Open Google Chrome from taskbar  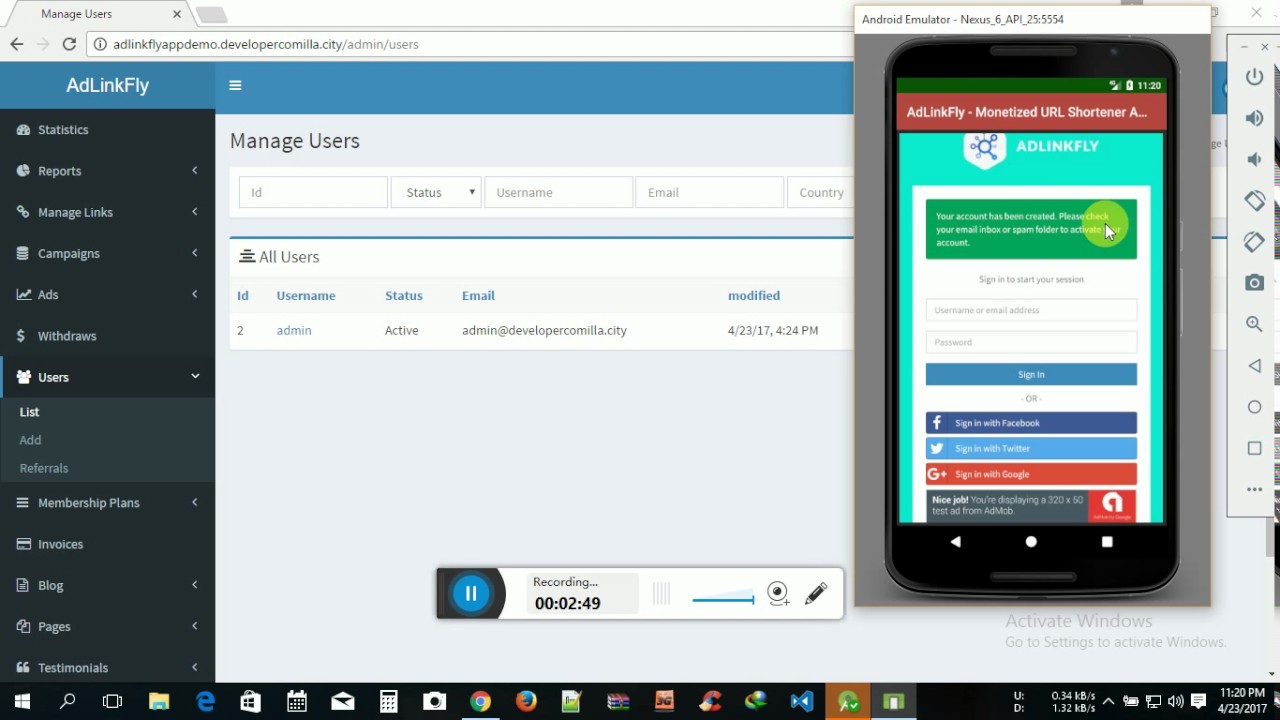(x=480, y=701)
